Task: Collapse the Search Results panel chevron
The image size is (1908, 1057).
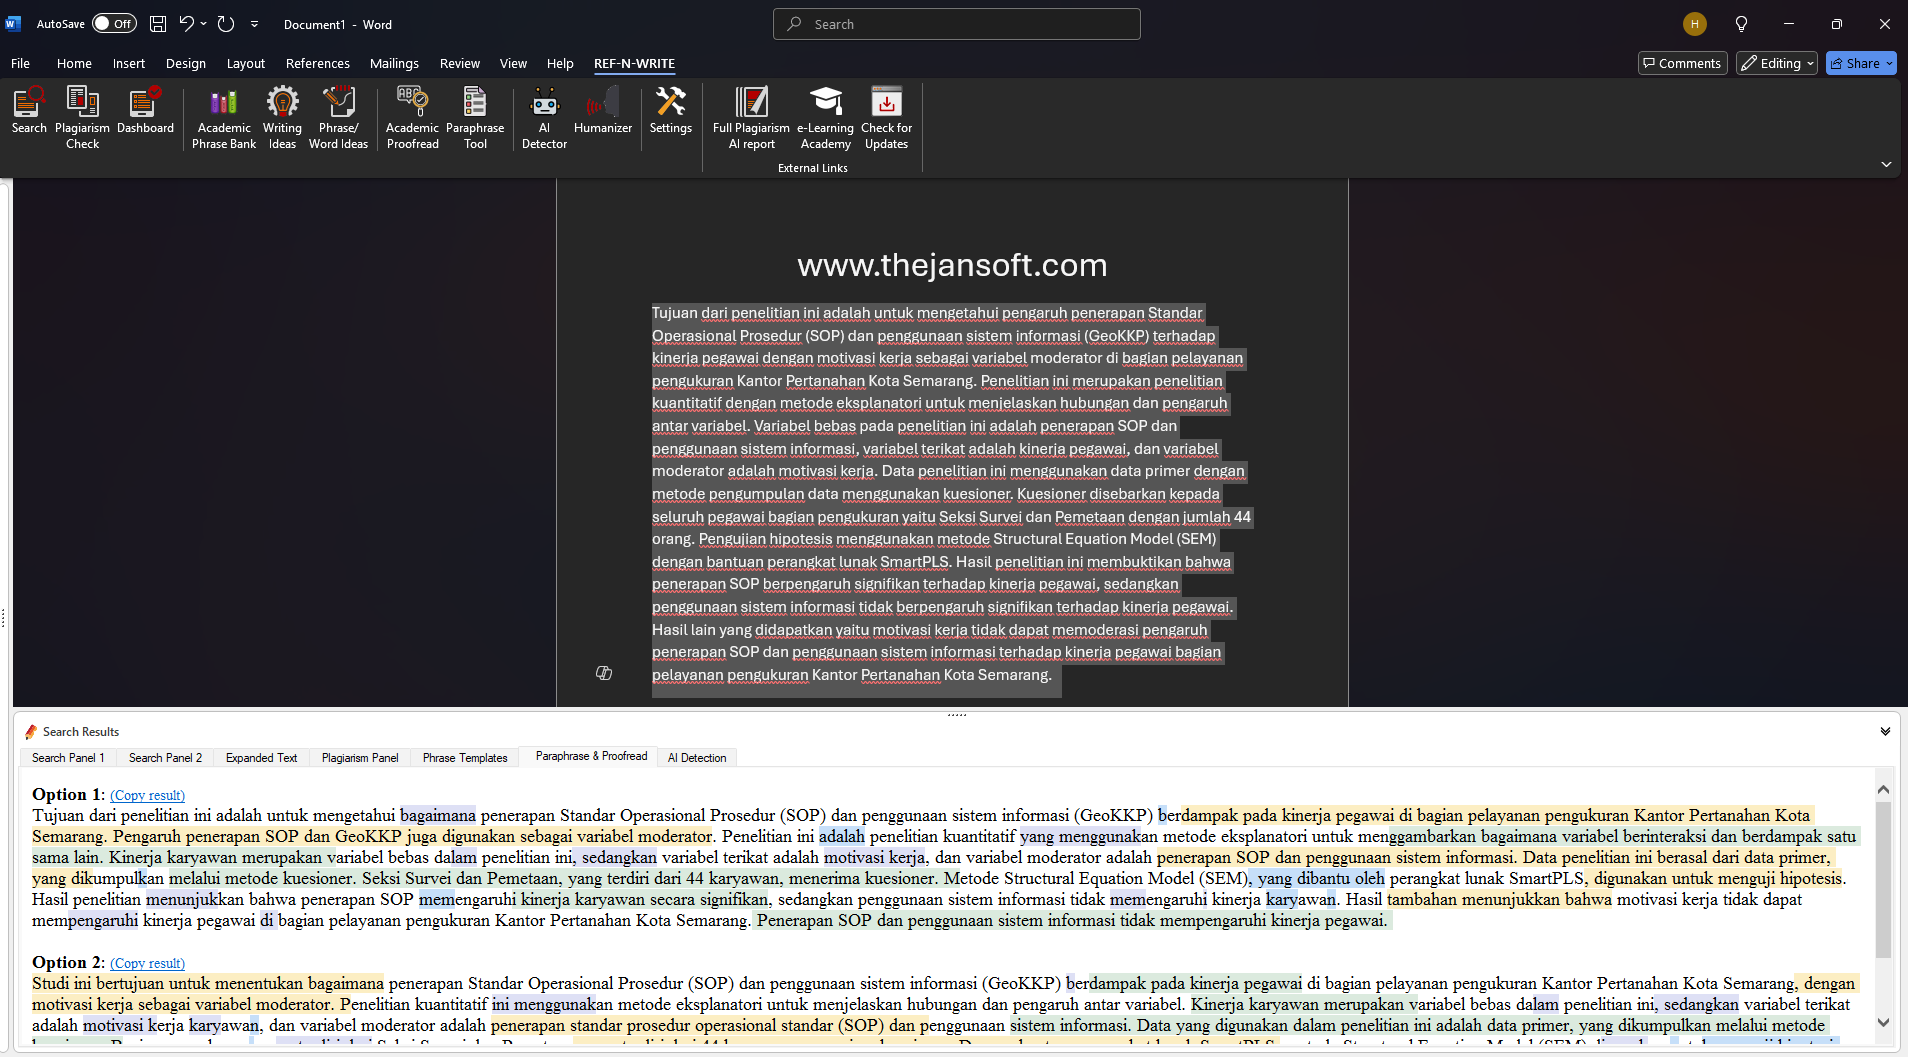Action: (1885, 731)
